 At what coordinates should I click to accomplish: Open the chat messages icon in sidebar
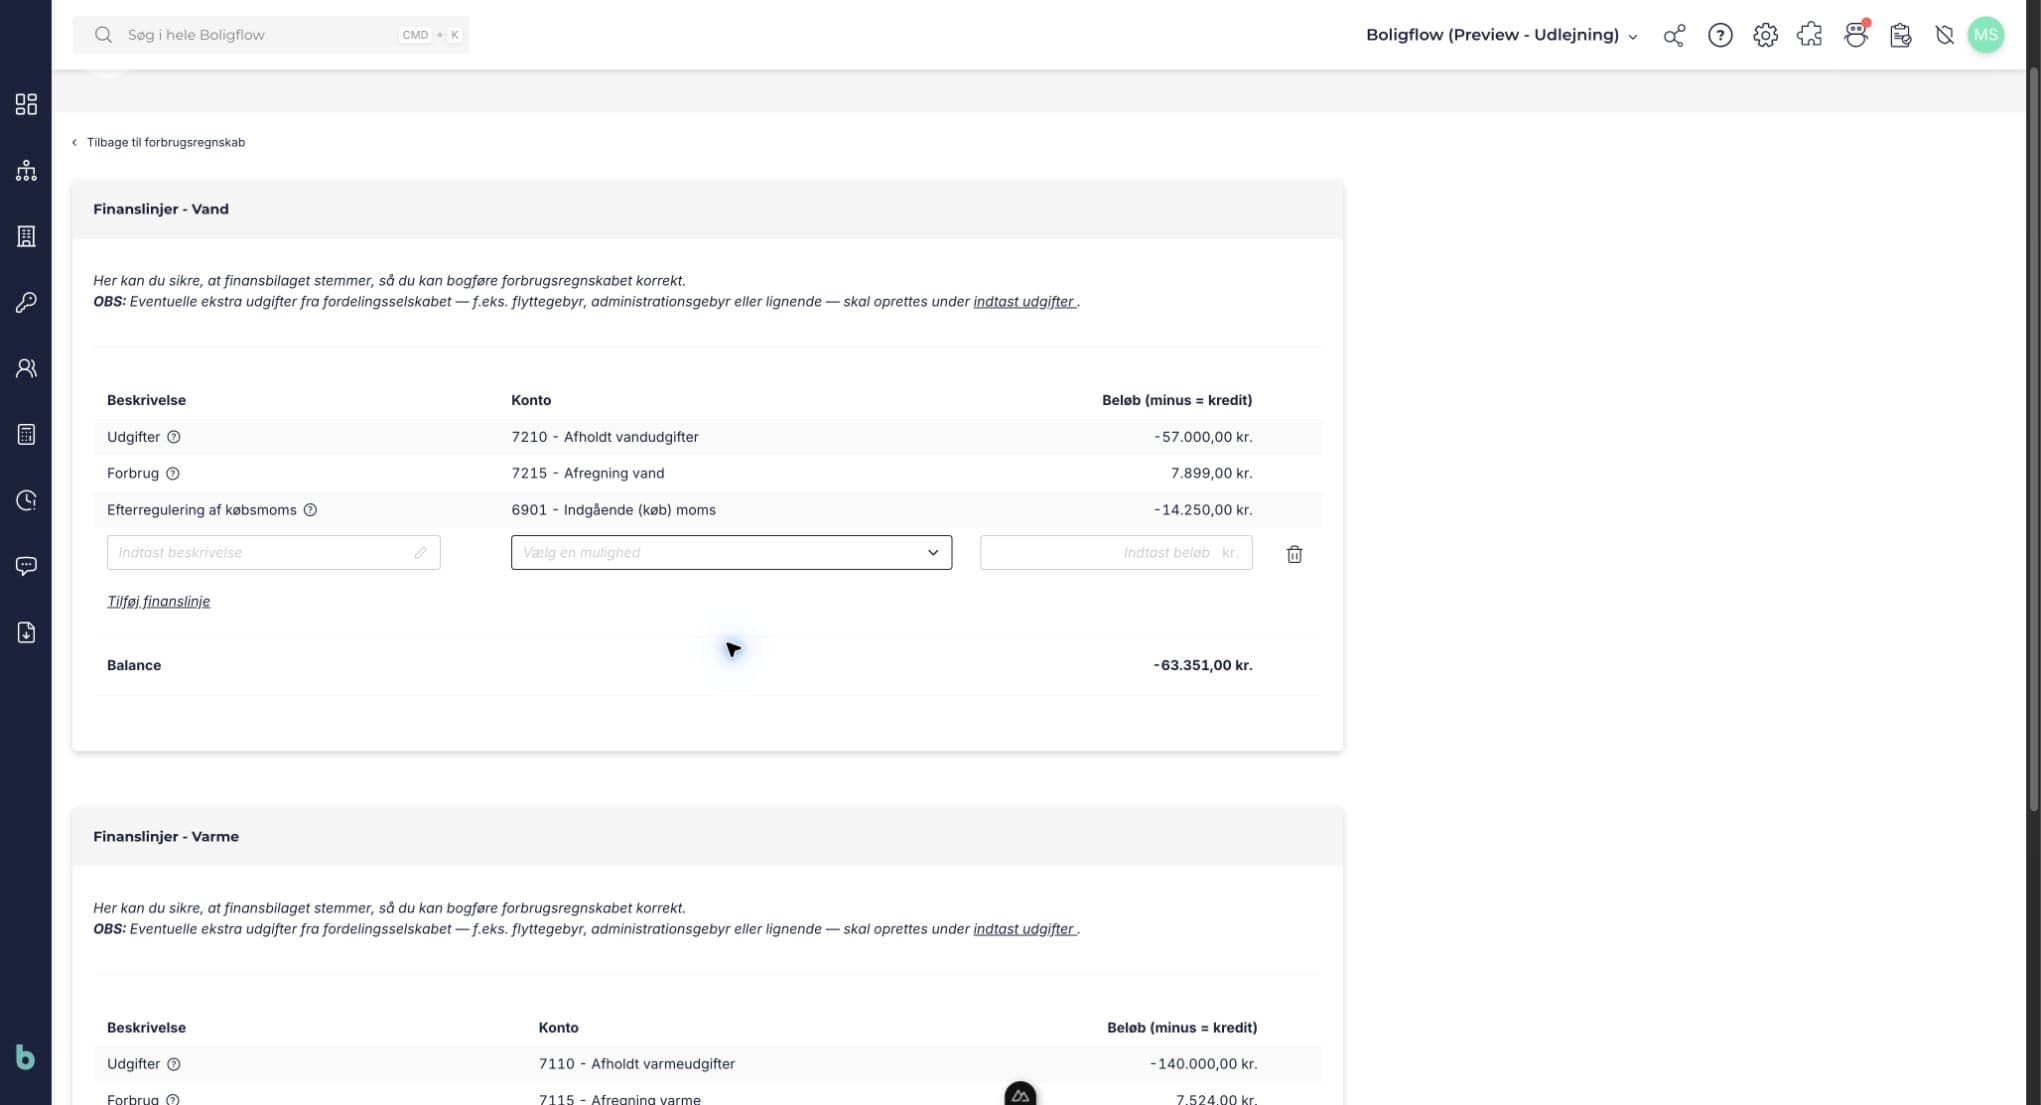click(26, 566)
